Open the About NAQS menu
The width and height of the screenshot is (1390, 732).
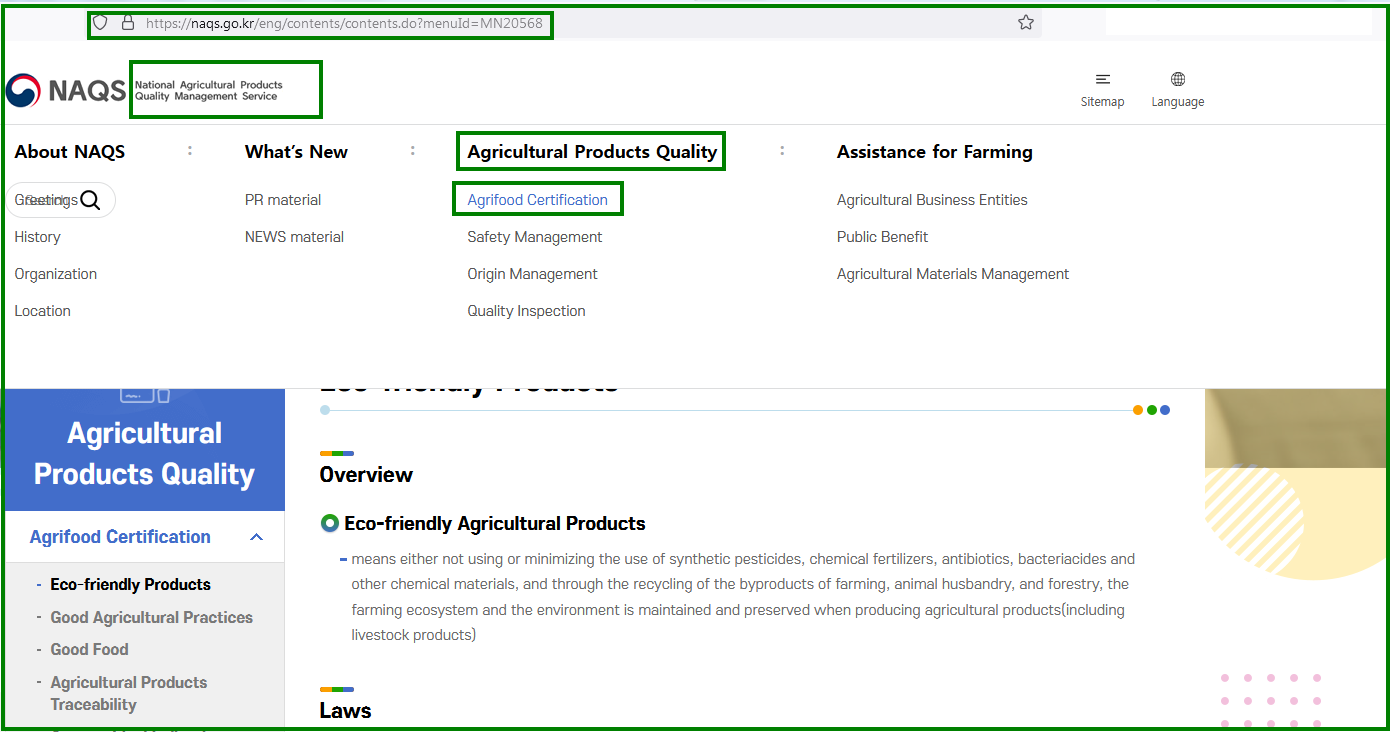70,152
